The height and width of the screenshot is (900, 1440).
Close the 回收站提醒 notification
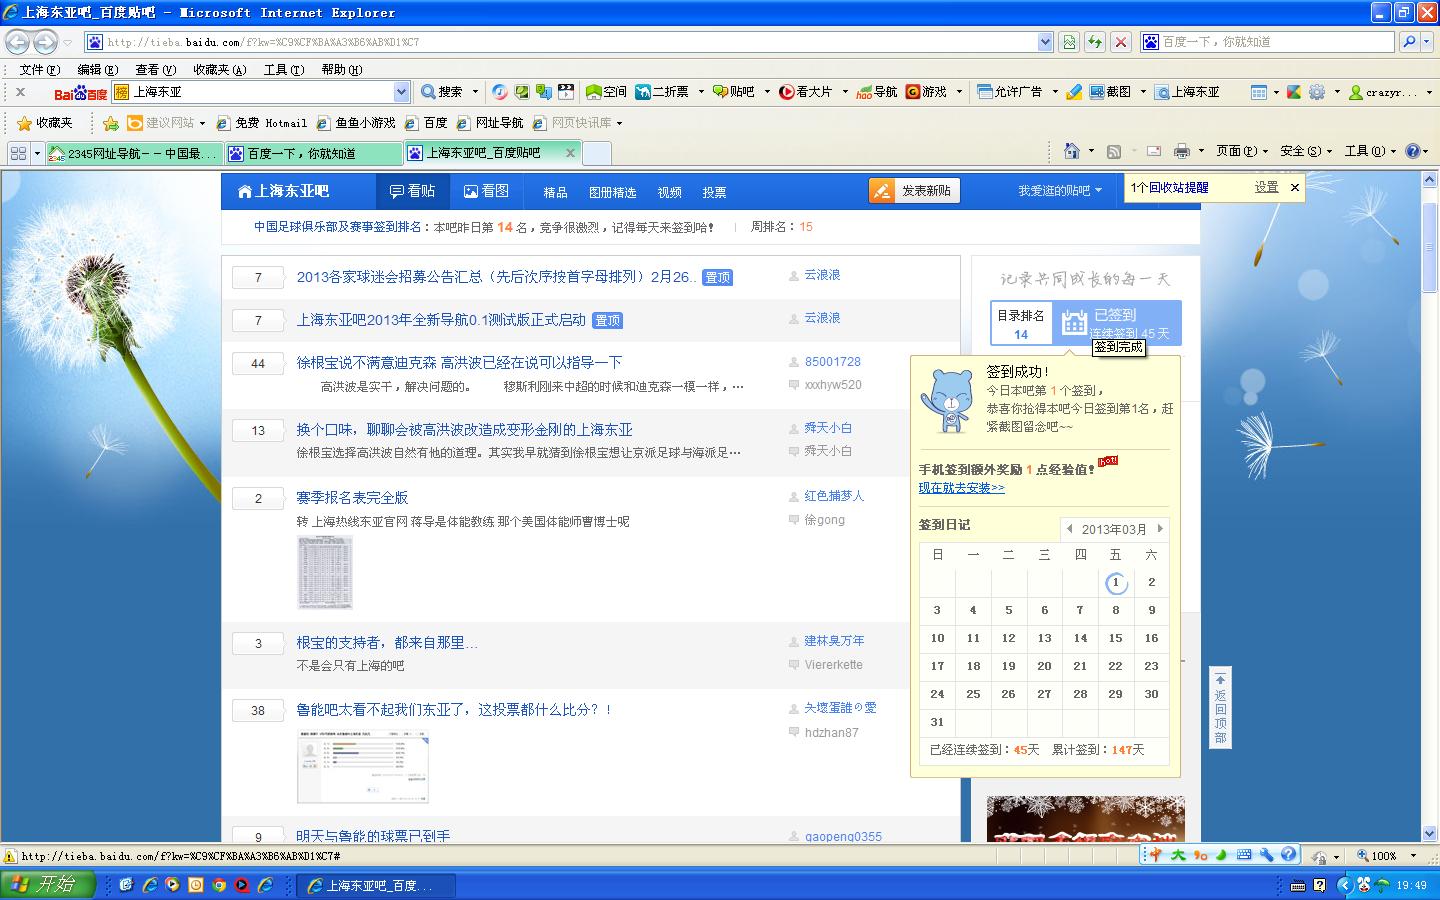pyautogui.click(x=1294, y=187)
